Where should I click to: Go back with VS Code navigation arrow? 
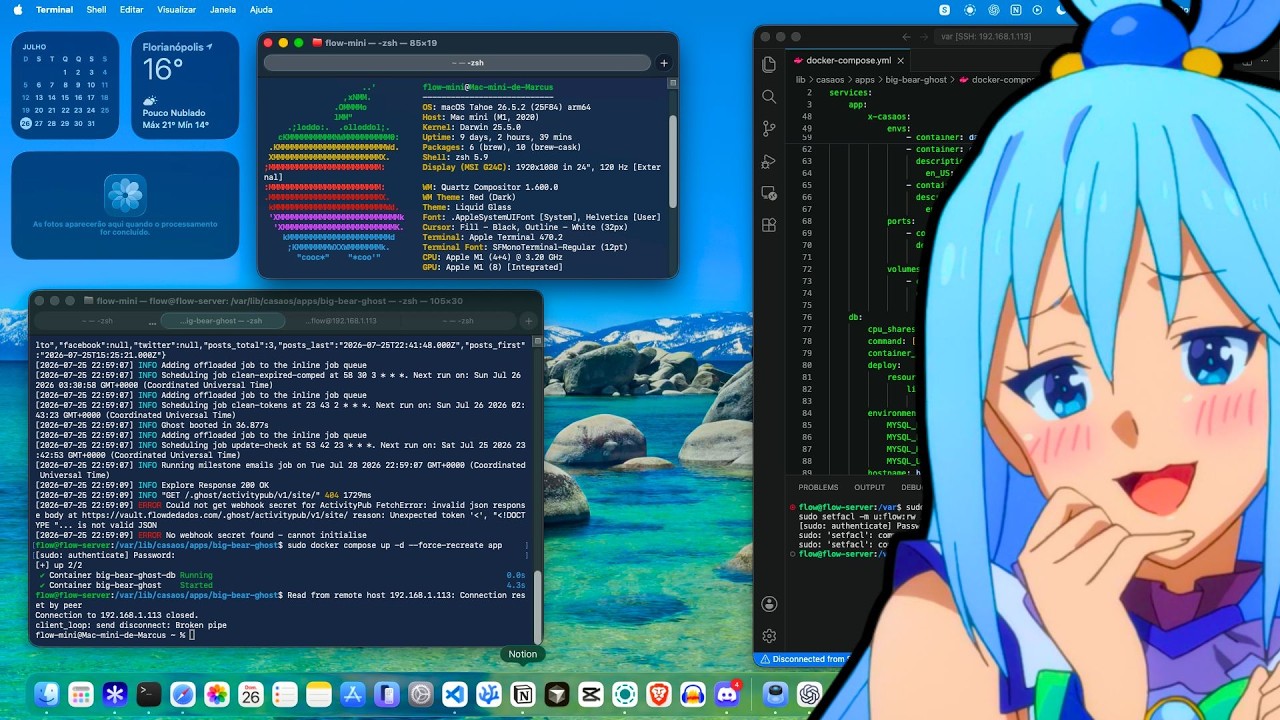(906, 37)
